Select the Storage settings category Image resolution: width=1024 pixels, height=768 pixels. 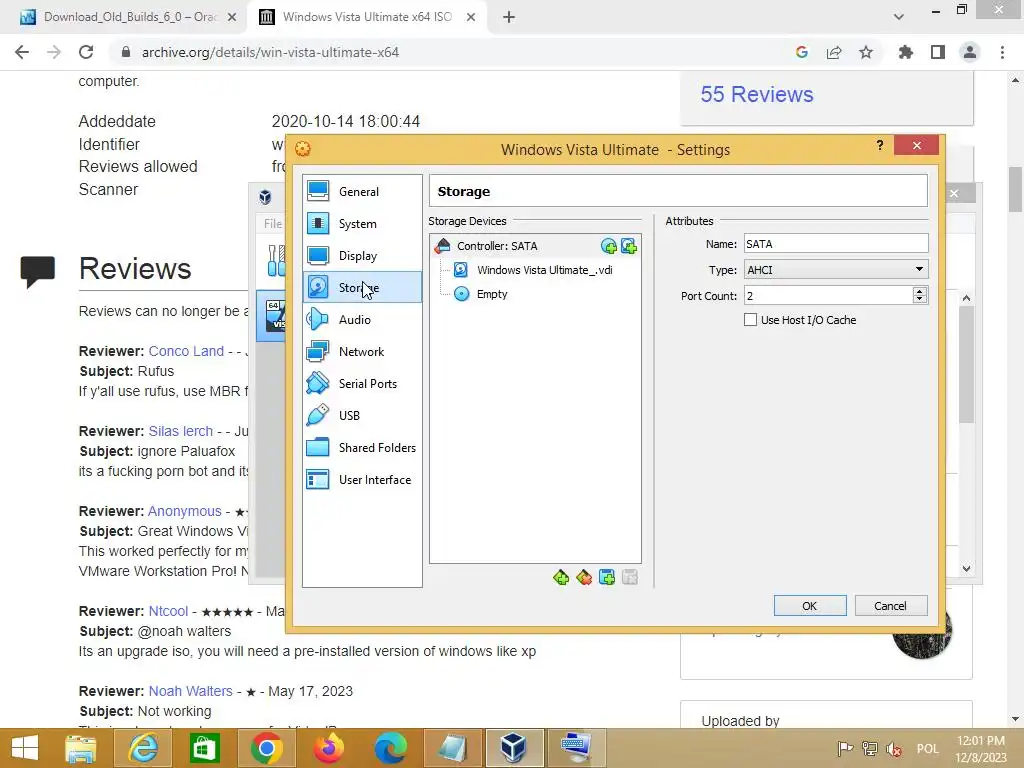pyautogui.click(x=362, y=287)
